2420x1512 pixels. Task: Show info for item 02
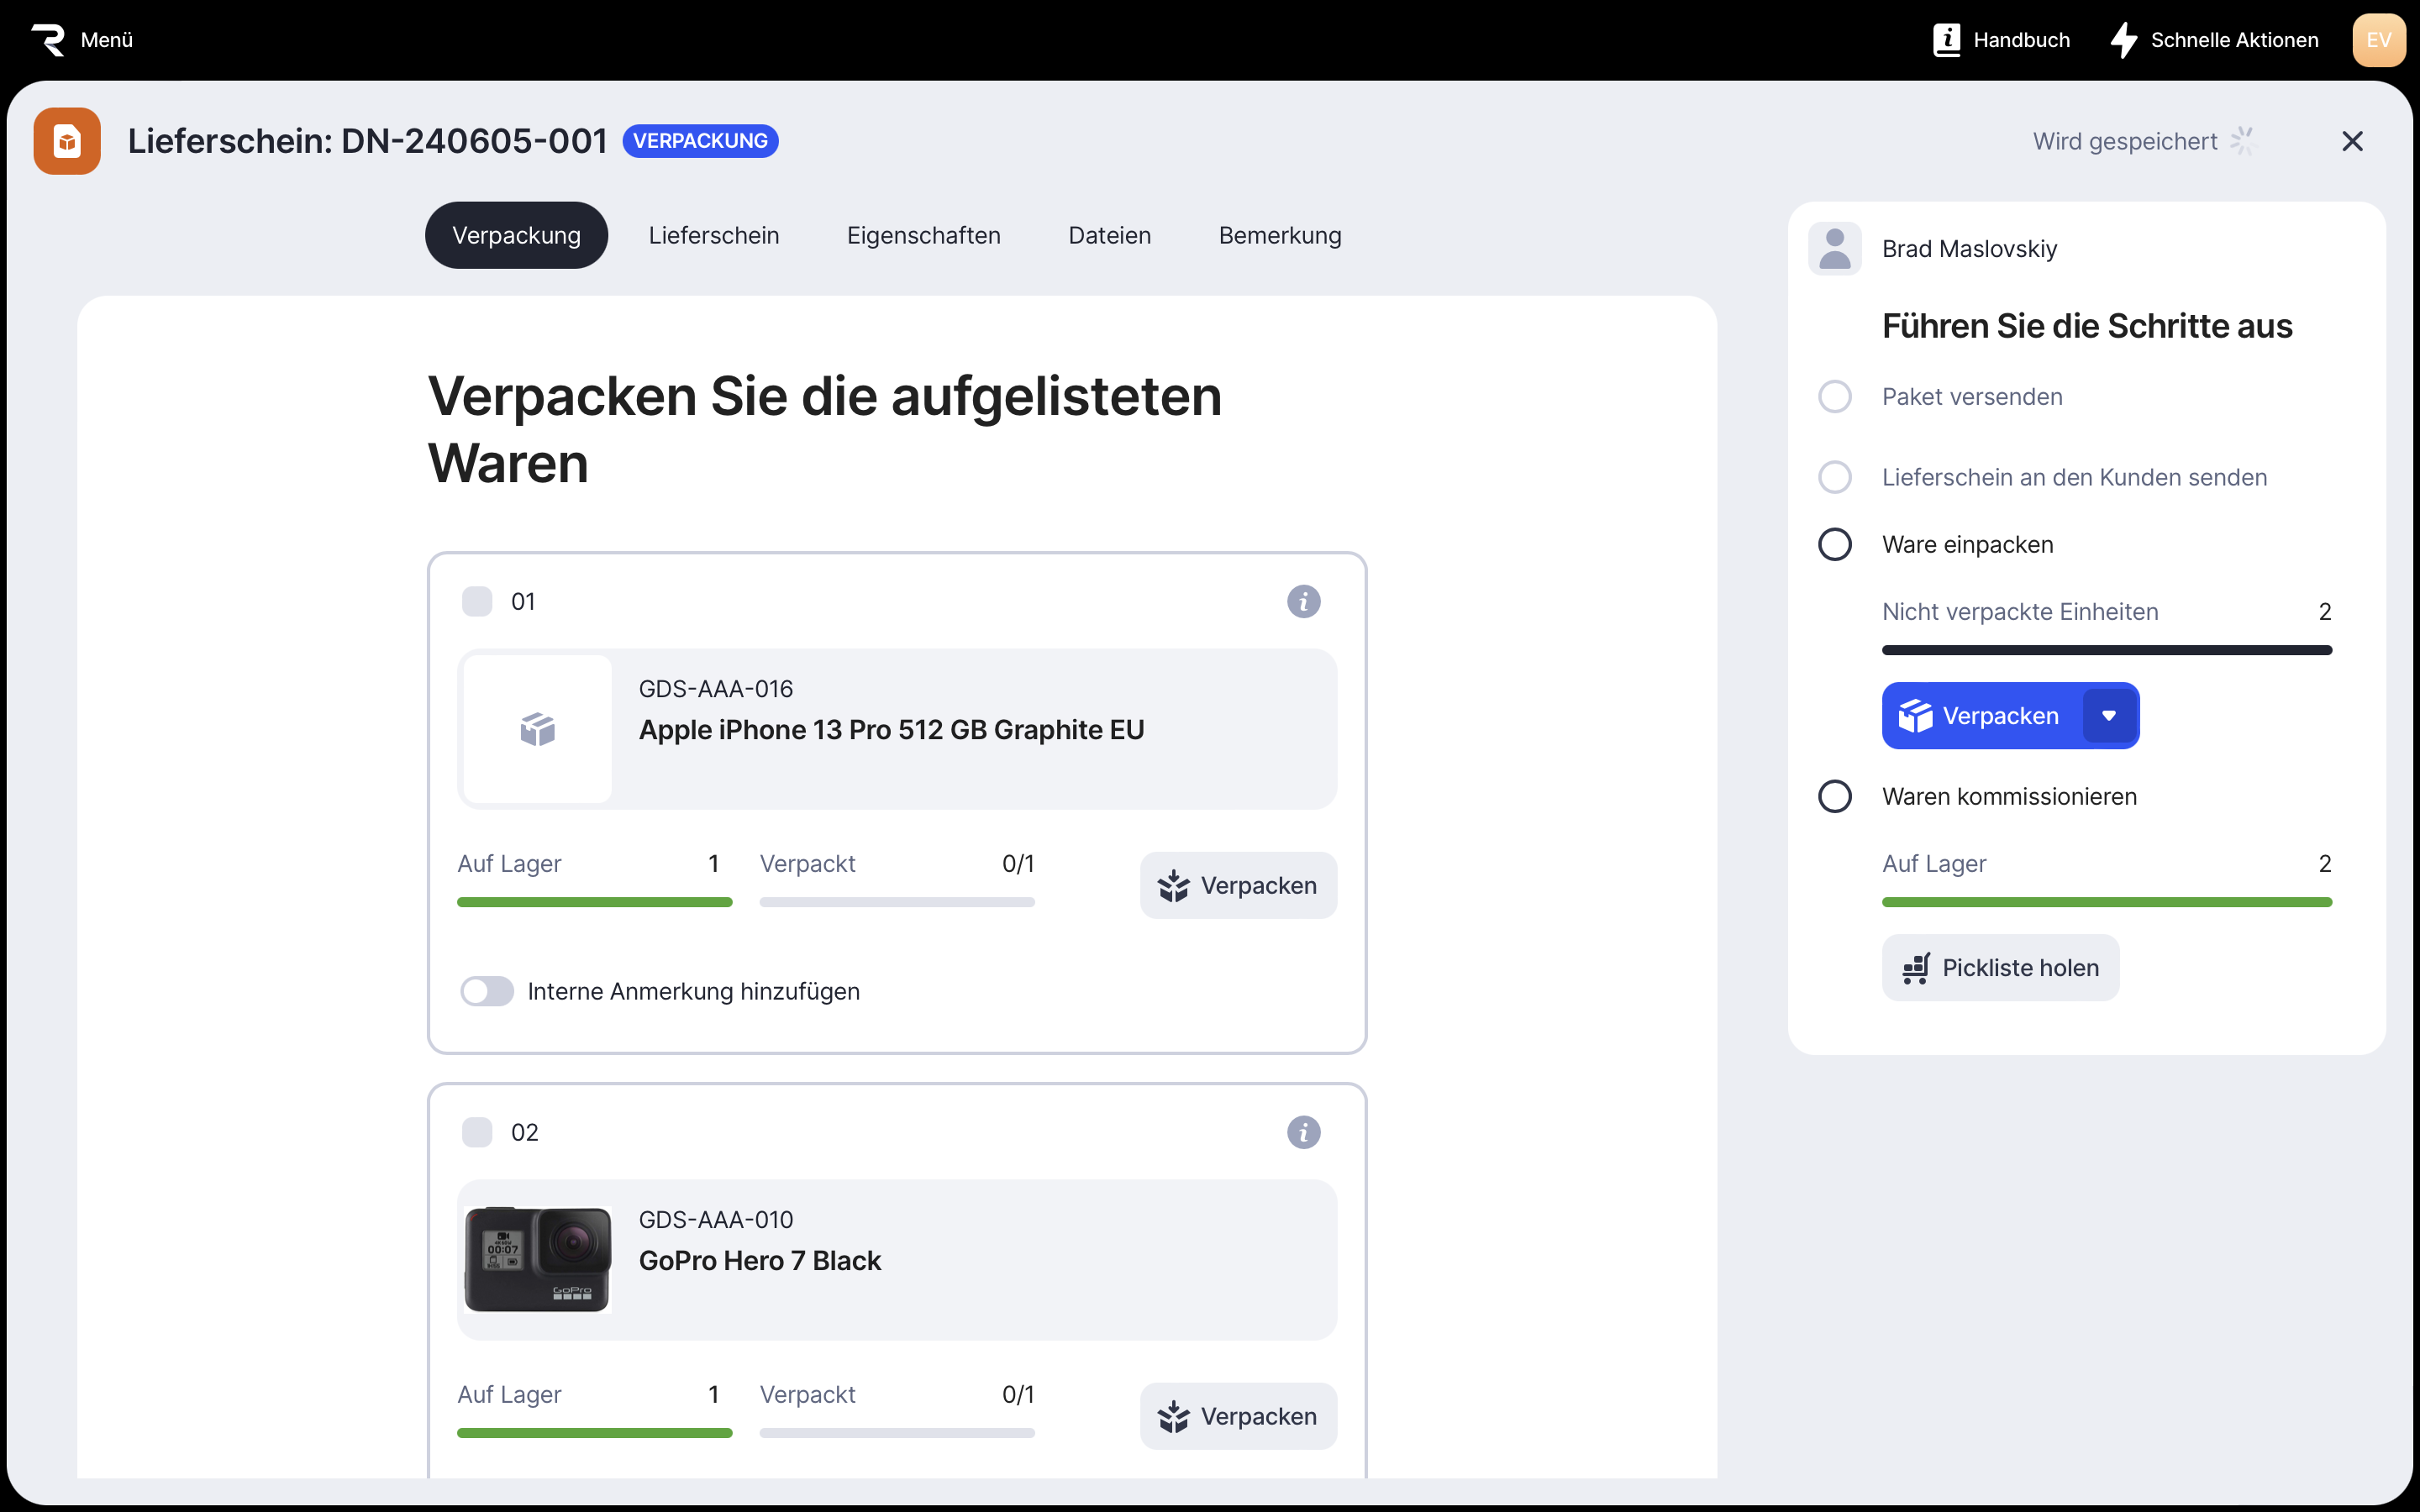(x=1303, y=1132)
